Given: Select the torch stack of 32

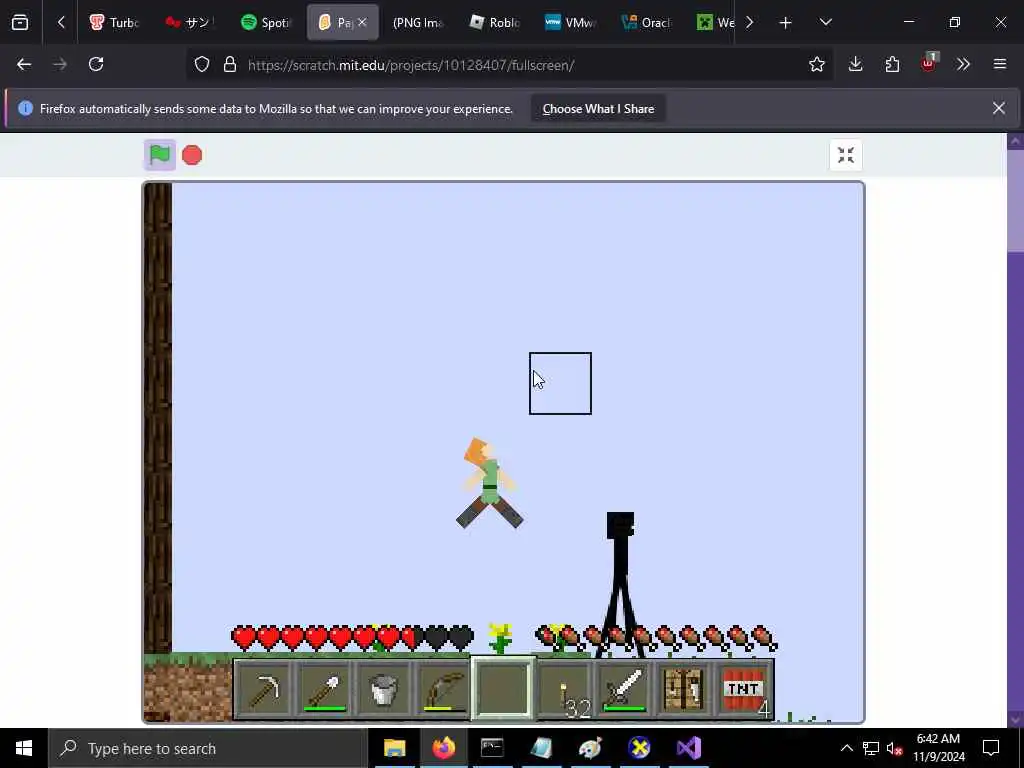Looking at the screenshot, I should point(566,689).
